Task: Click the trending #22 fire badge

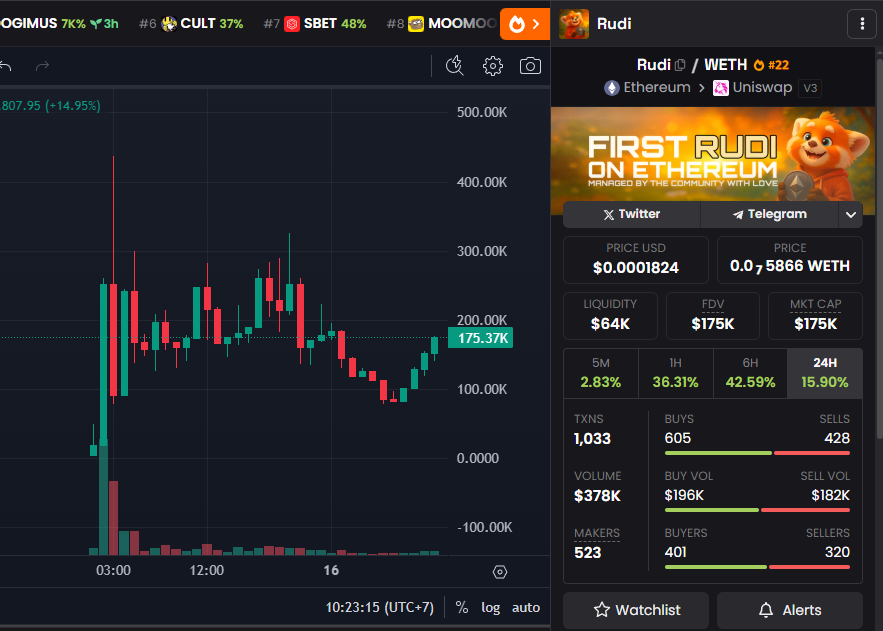Action: [x=771, y=65]
